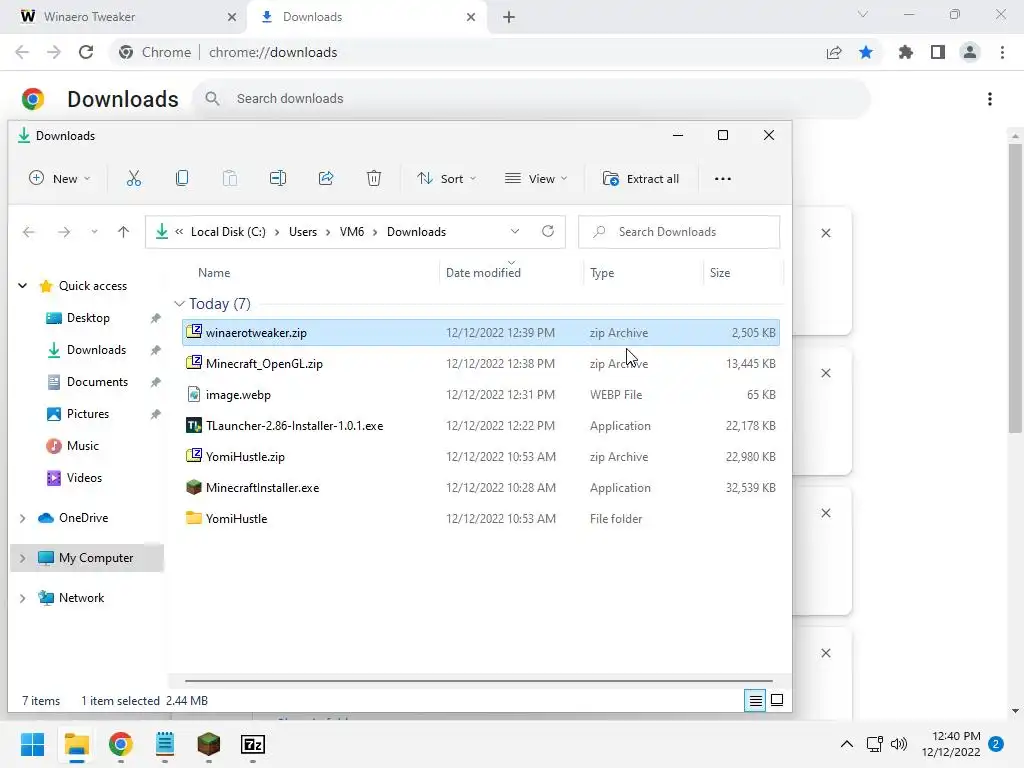Click the Share icon in Explorer toolbar
This screenshot has height=768, width=1024.
tap(326, 178)
